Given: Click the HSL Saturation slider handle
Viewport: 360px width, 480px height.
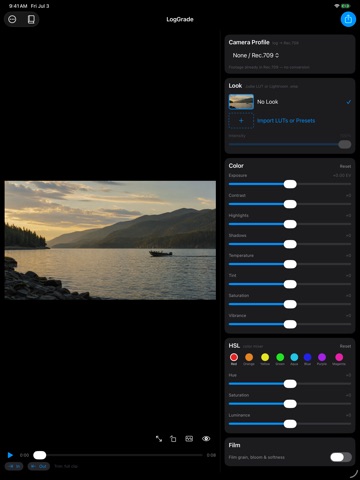Looking at the screenshot, I should point(290,404).
